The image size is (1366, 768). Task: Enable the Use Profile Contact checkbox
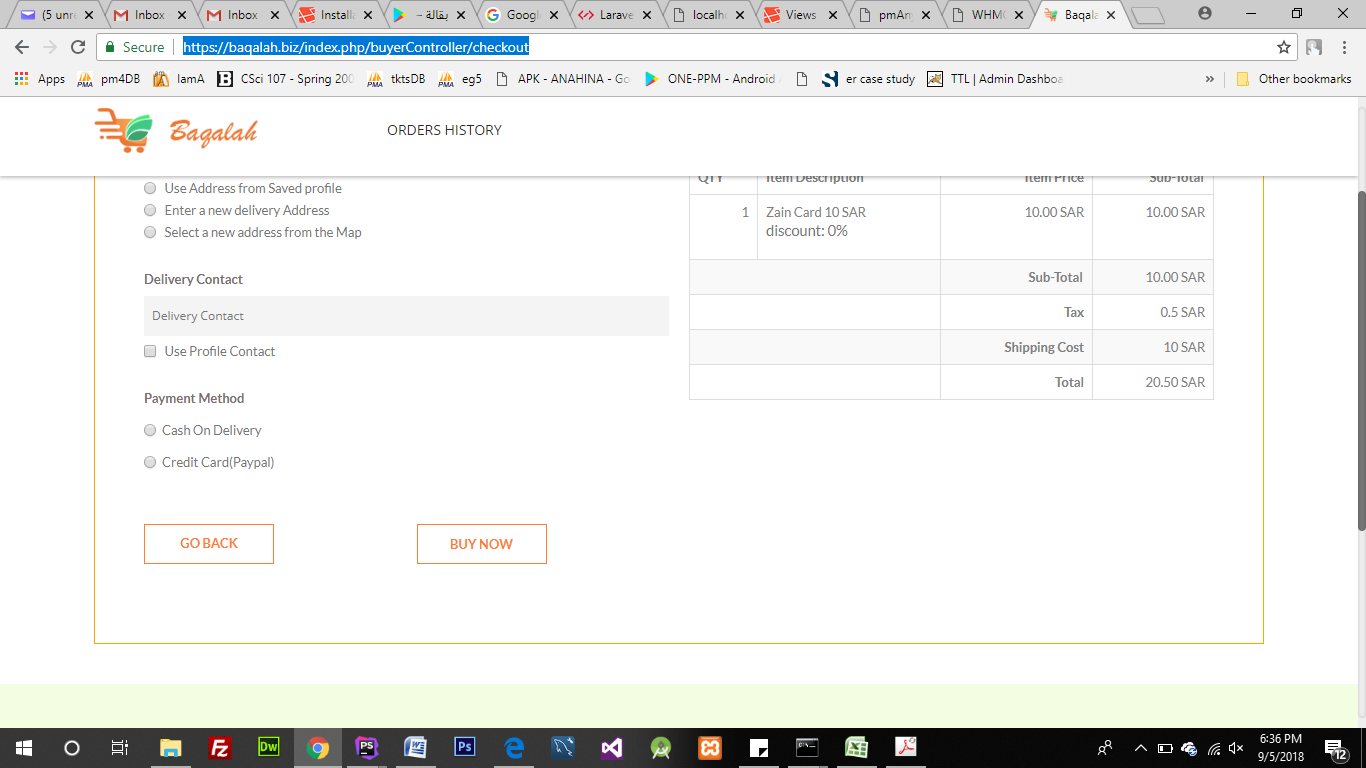point(150,351)
